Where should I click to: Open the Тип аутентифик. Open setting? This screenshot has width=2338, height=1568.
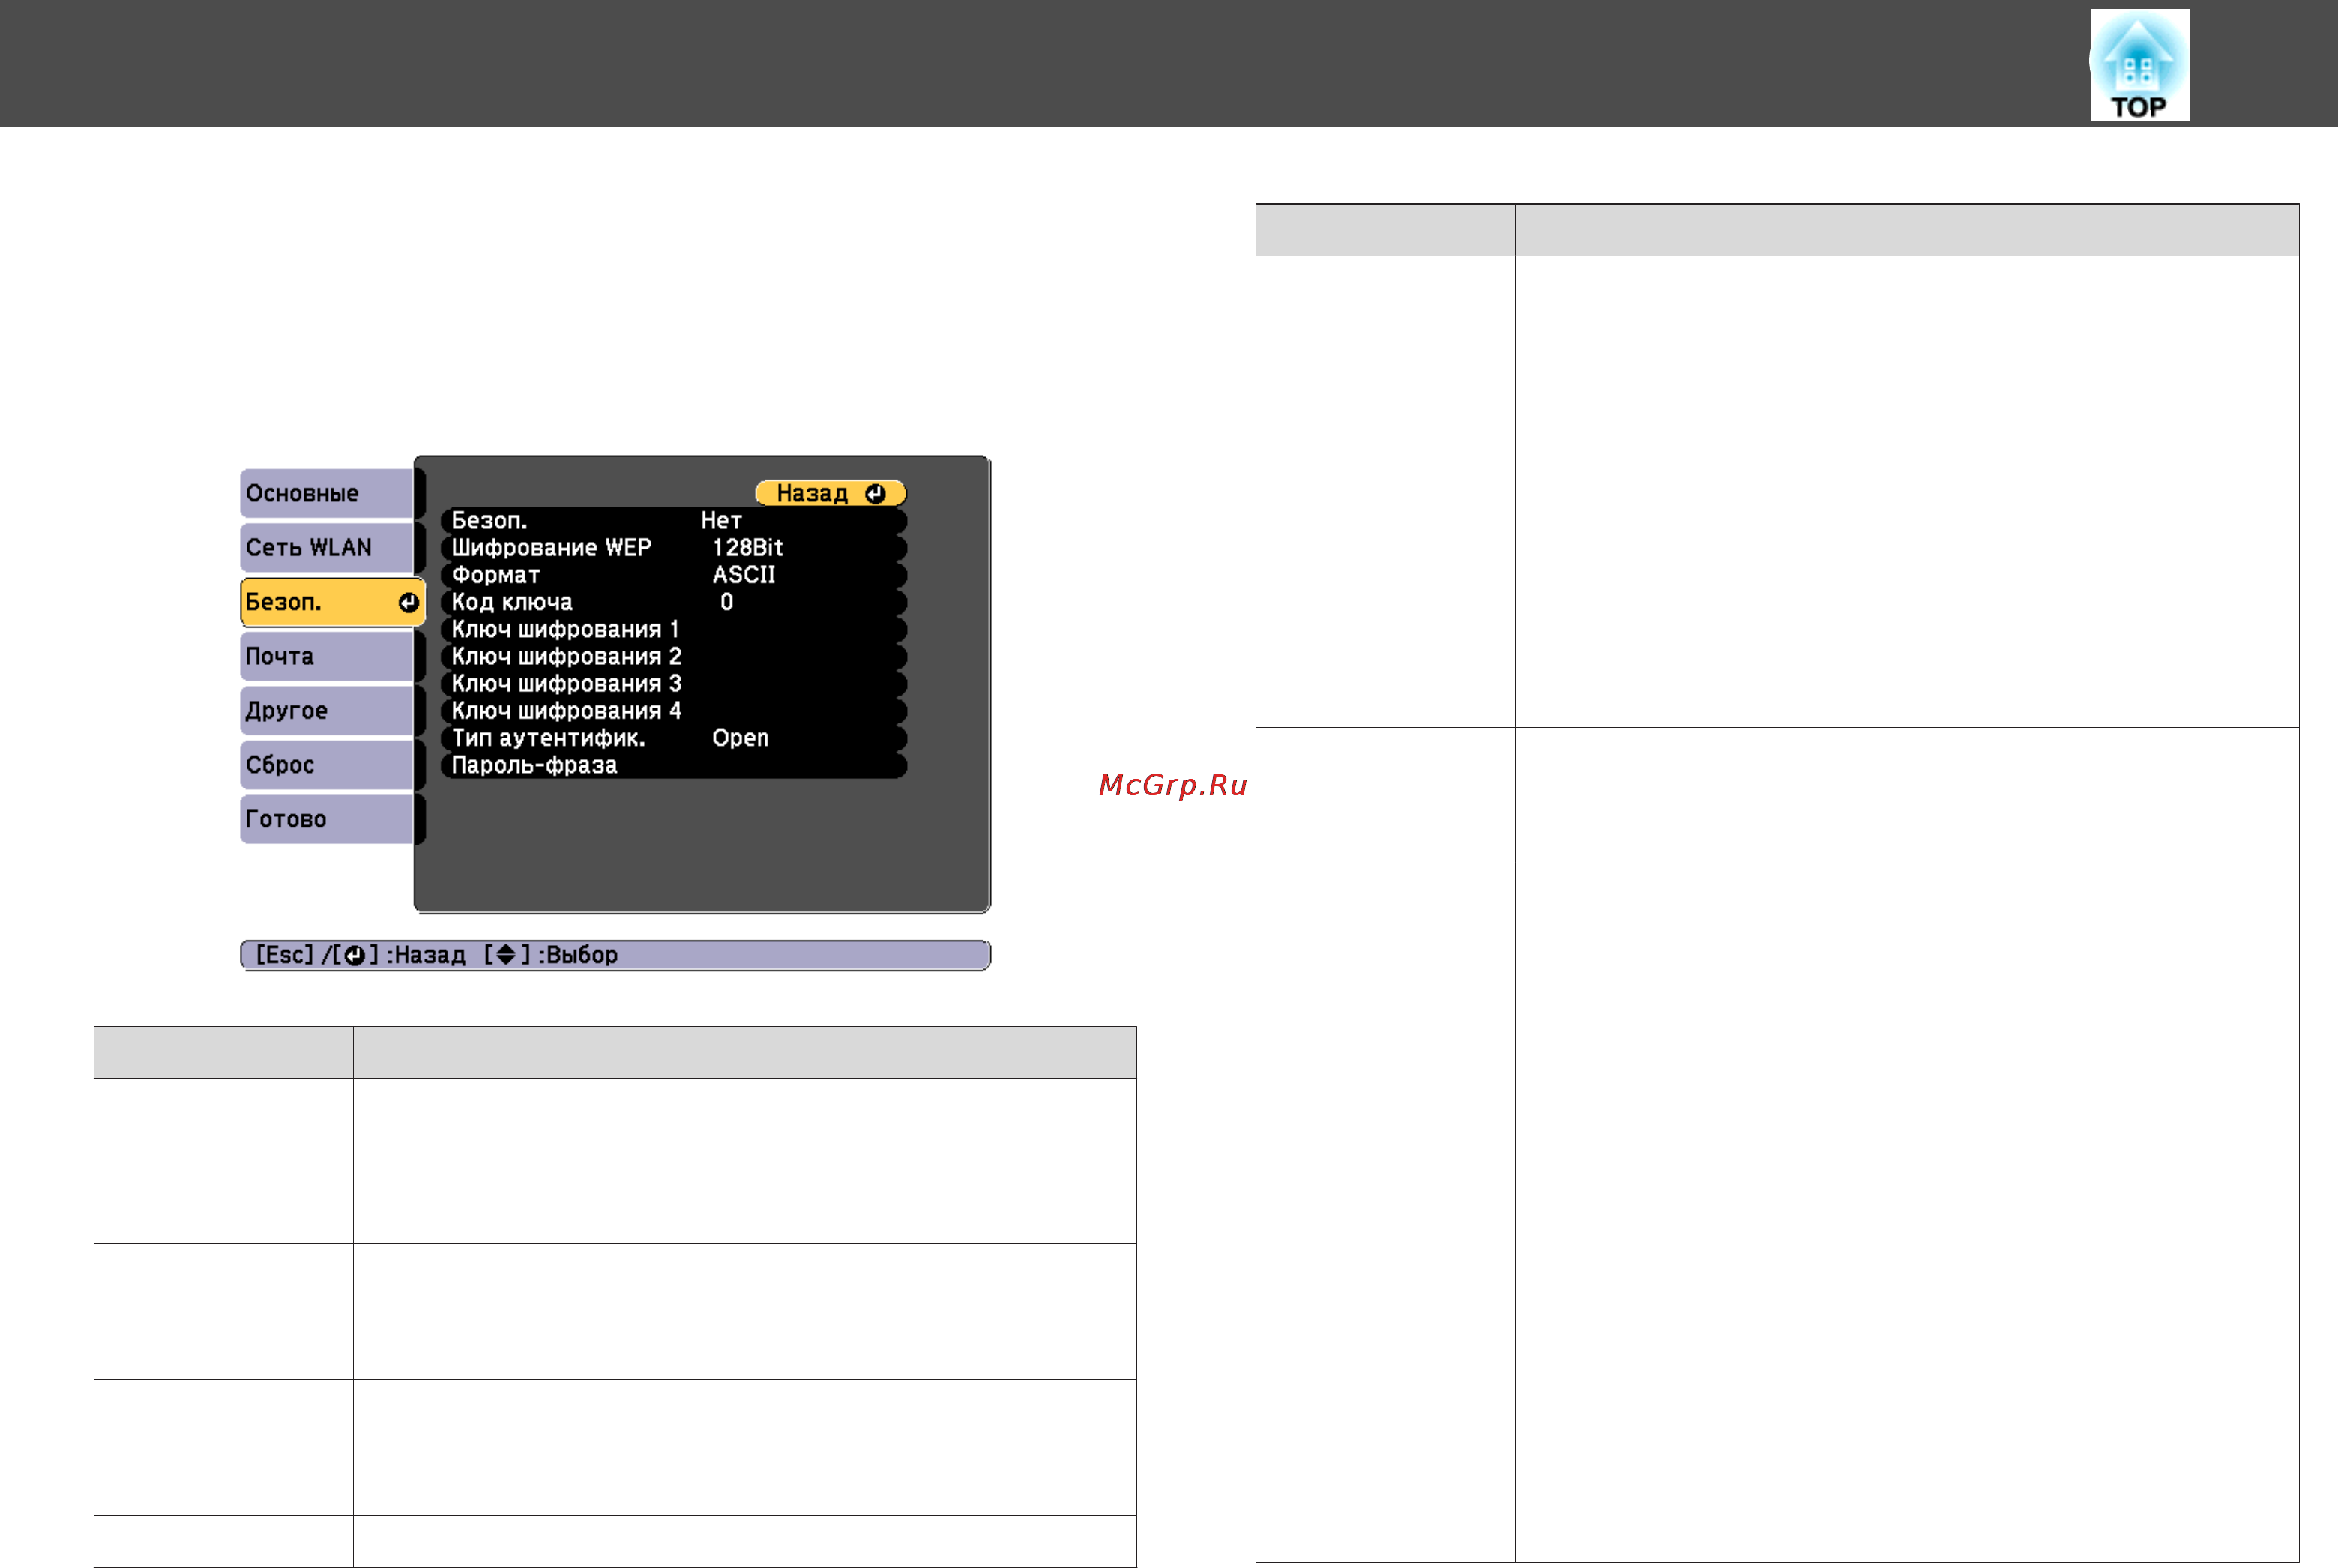(x=674, y=737)
